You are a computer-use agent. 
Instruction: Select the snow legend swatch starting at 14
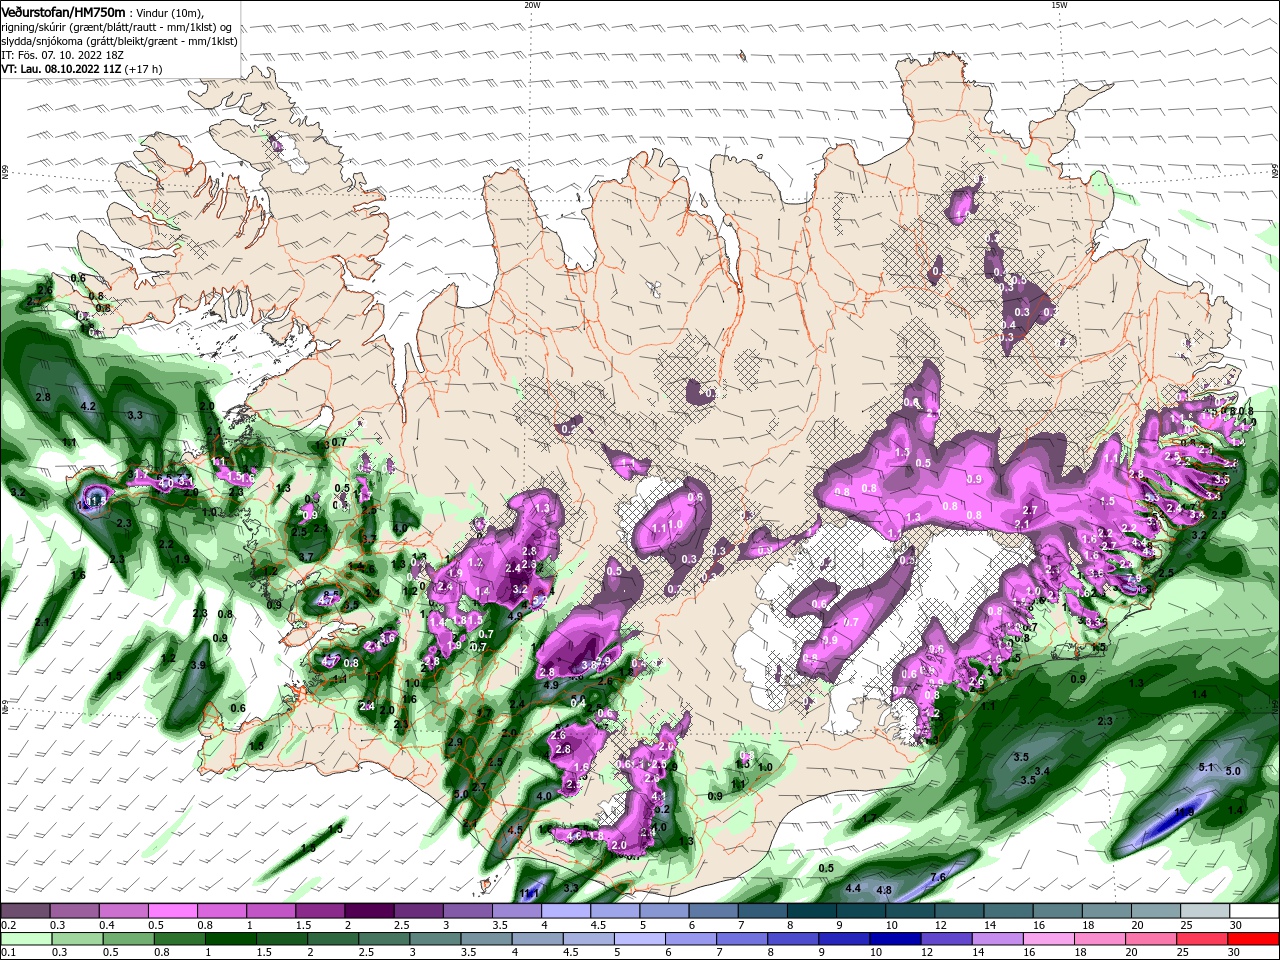pyautogui.click(x=1009, y=911)
